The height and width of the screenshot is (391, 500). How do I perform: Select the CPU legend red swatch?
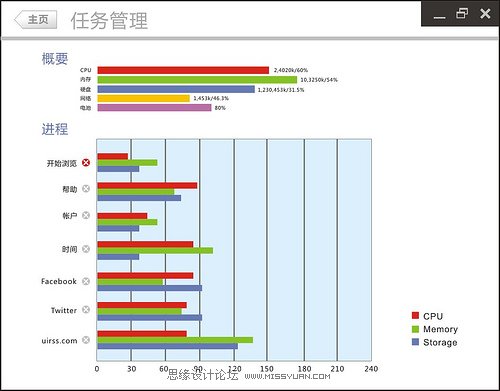[x=415, y=315]
